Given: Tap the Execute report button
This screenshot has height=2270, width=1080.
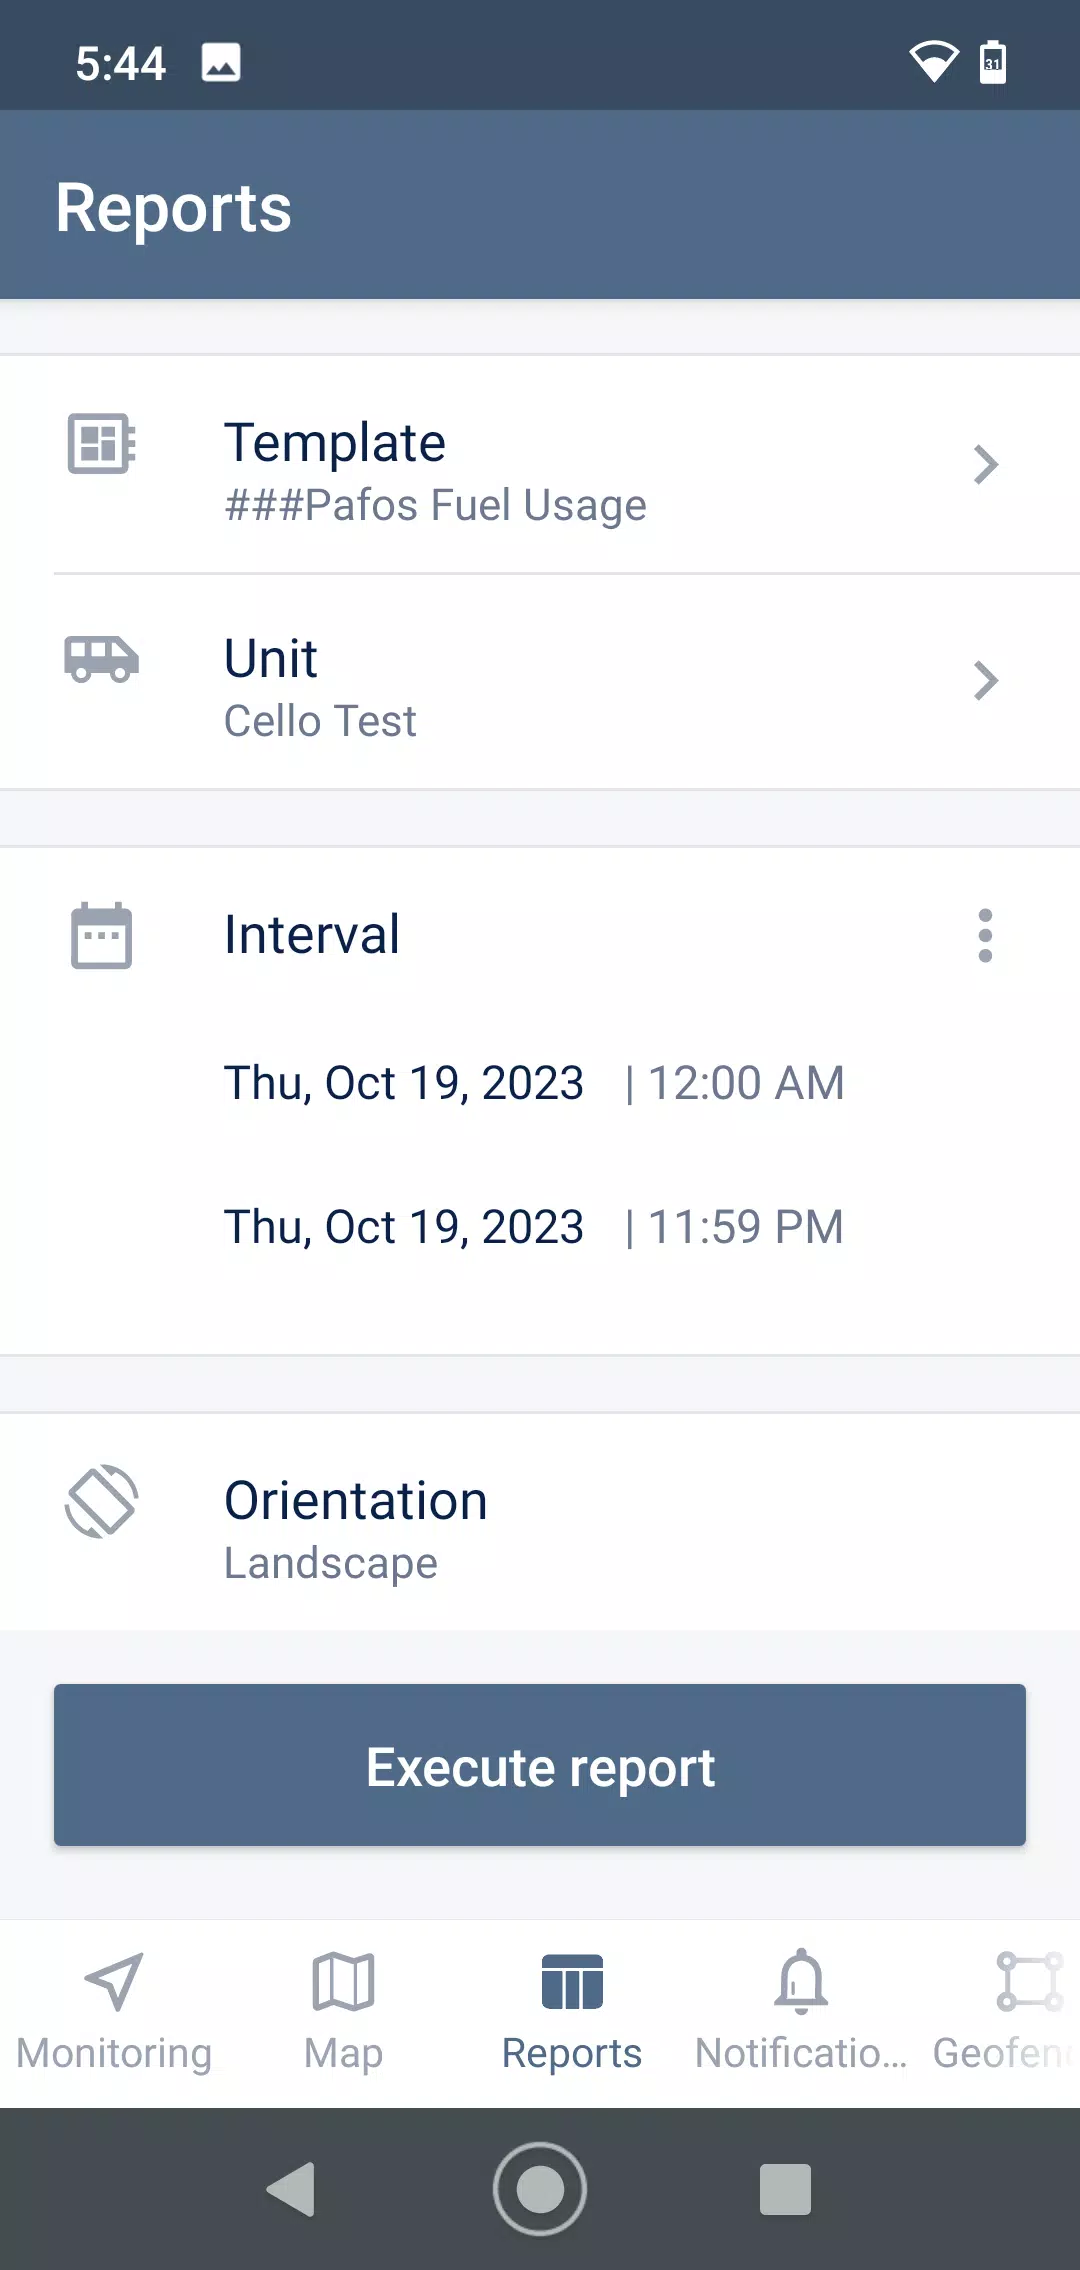Looking at the screenshot, I should pos(540,1765).
